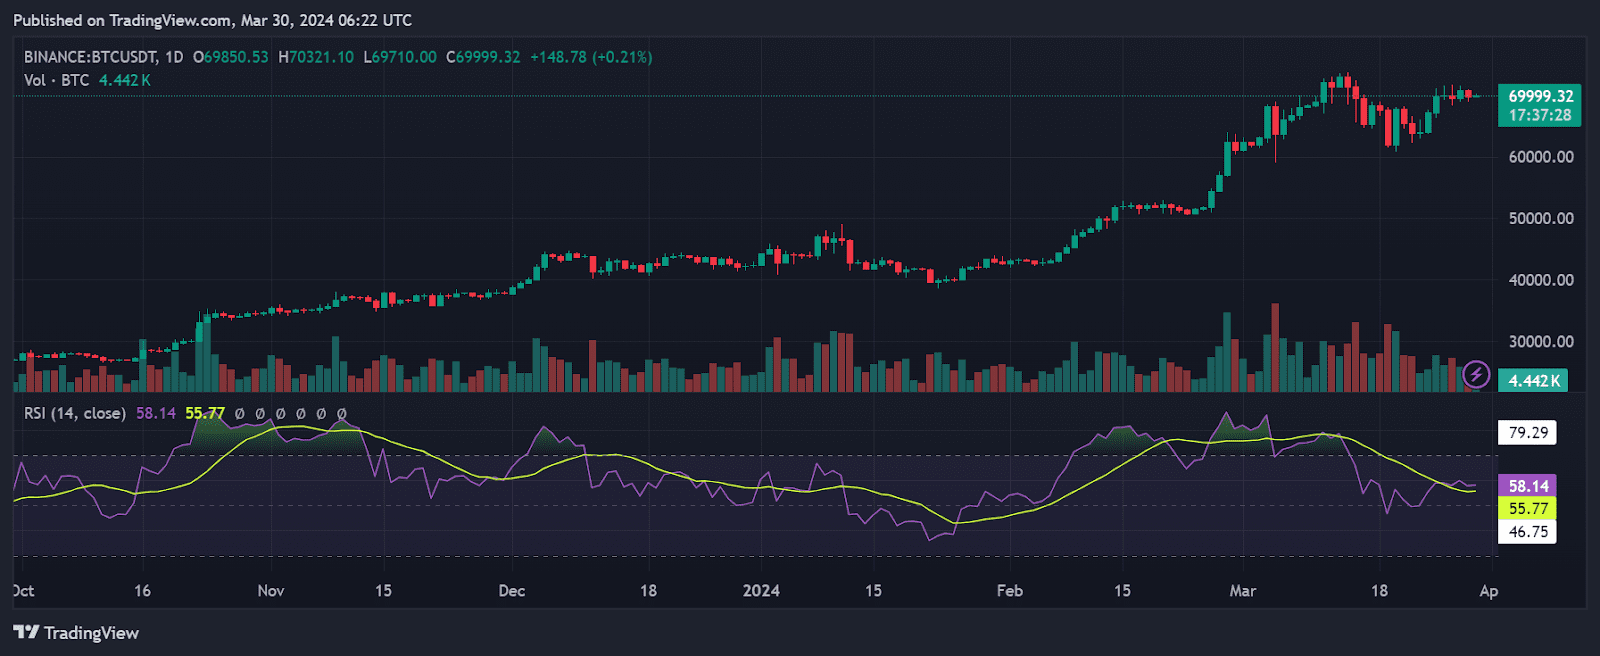Click the published date text at top
The width and height of the screenshot is (1600, 656).
click(212, 20)
